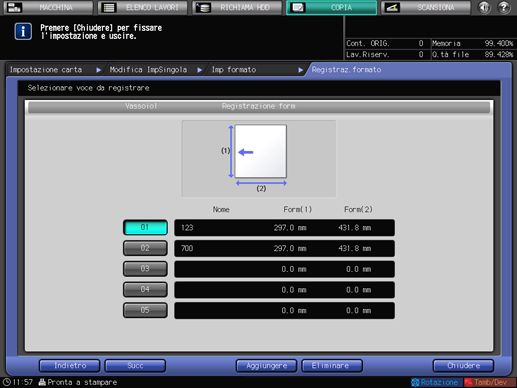Select registration slot 02

145,248
